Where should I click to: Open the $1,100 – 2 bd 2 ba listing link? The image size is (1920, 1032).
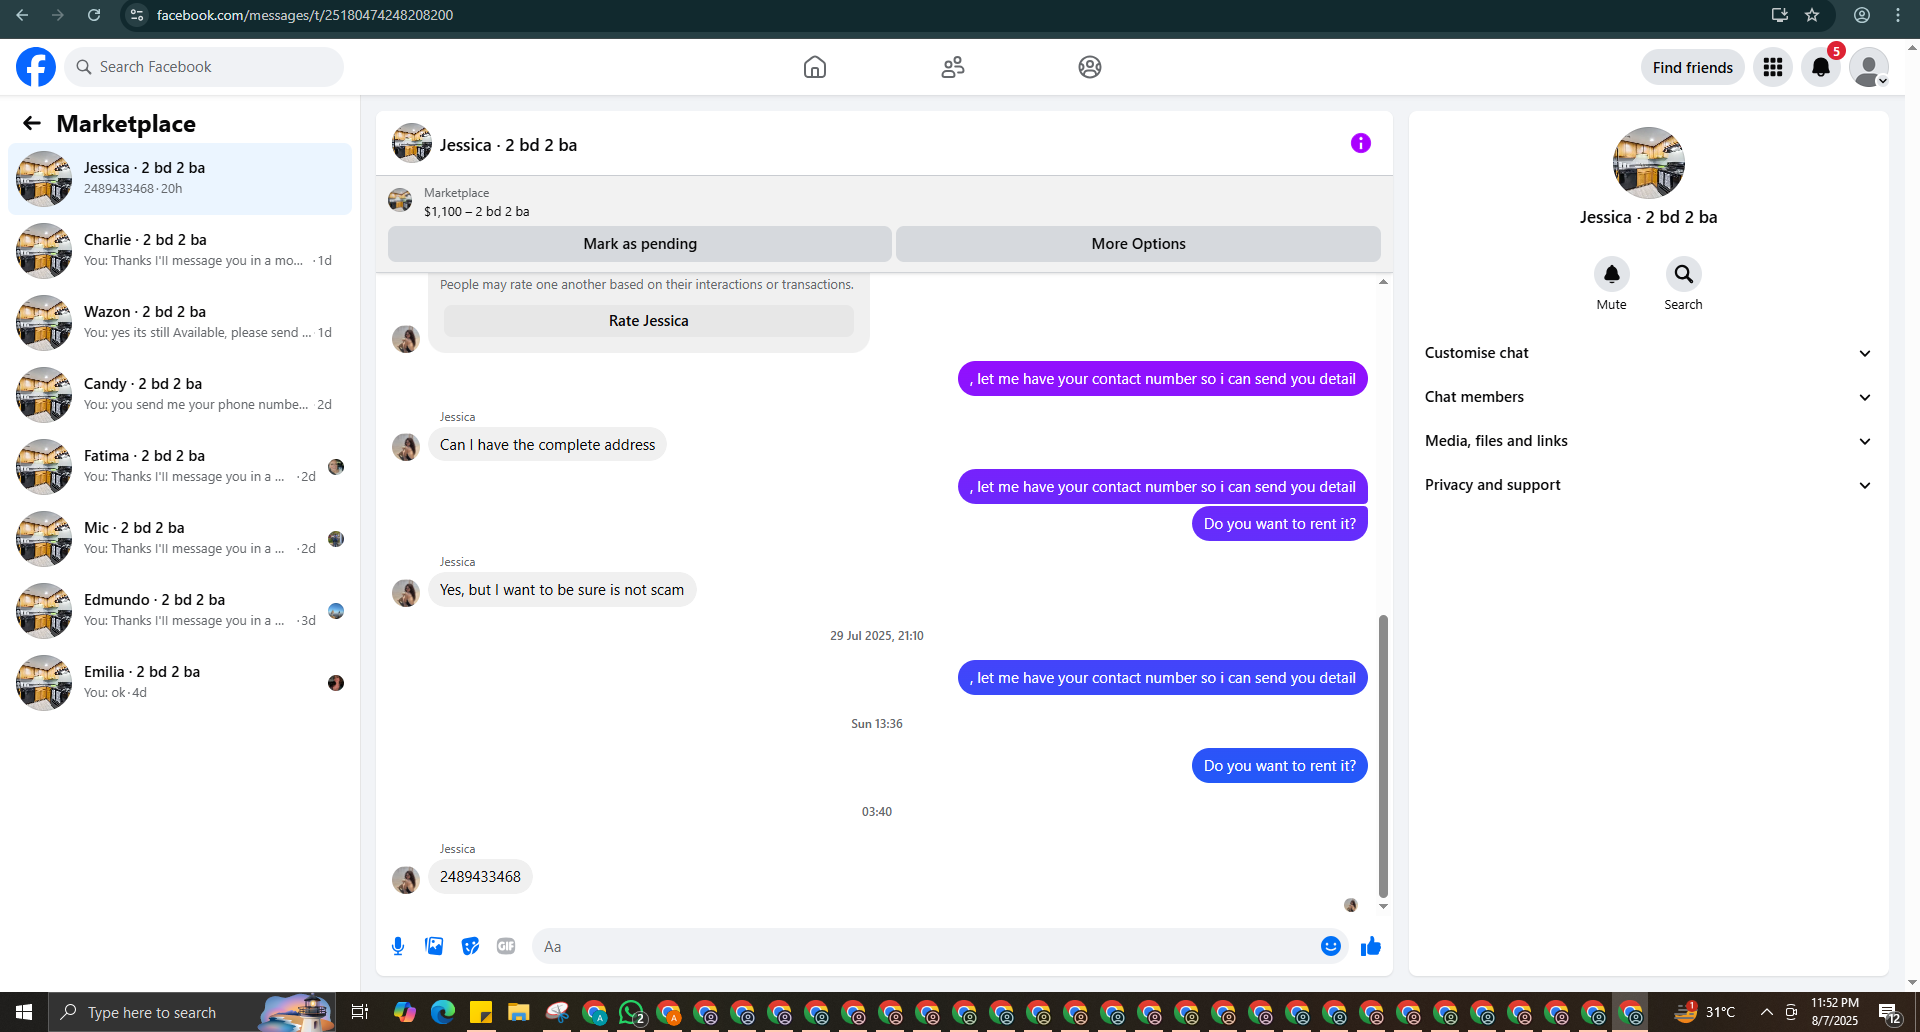pos(477,211)
